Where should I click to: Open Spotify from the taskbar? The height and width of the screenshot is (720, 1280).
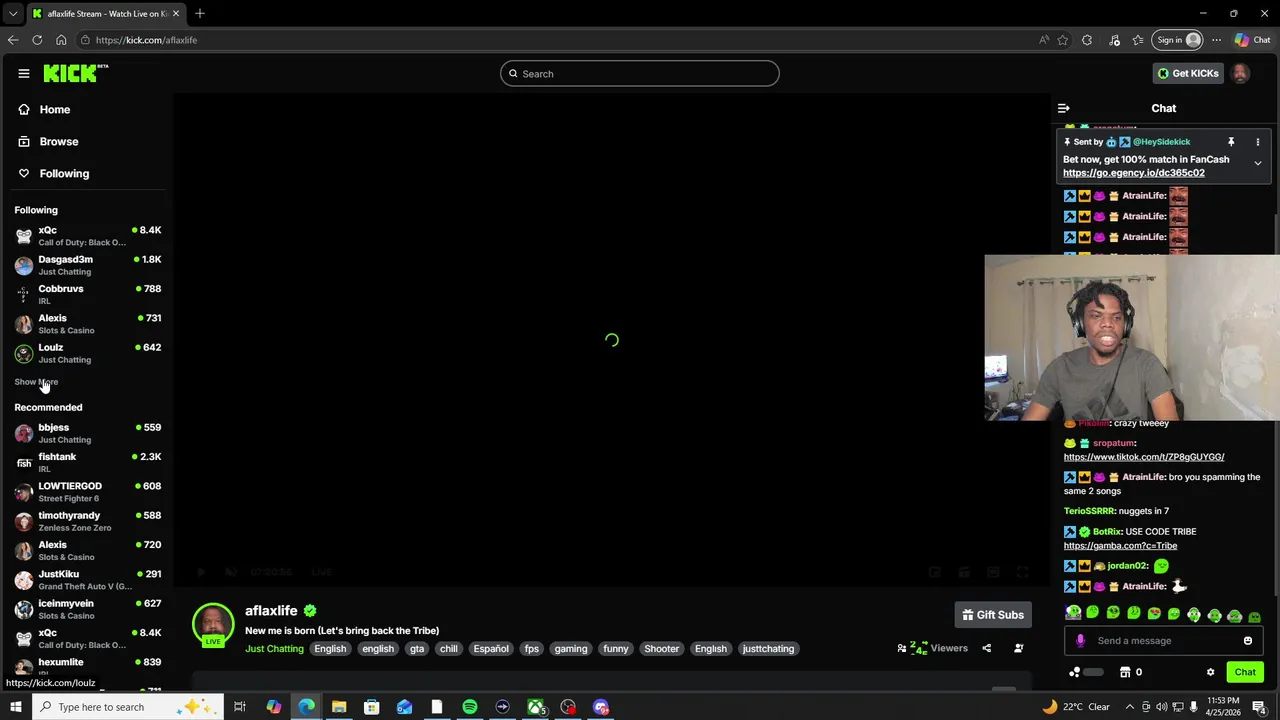pyautogui.click(x=469, y=707)
